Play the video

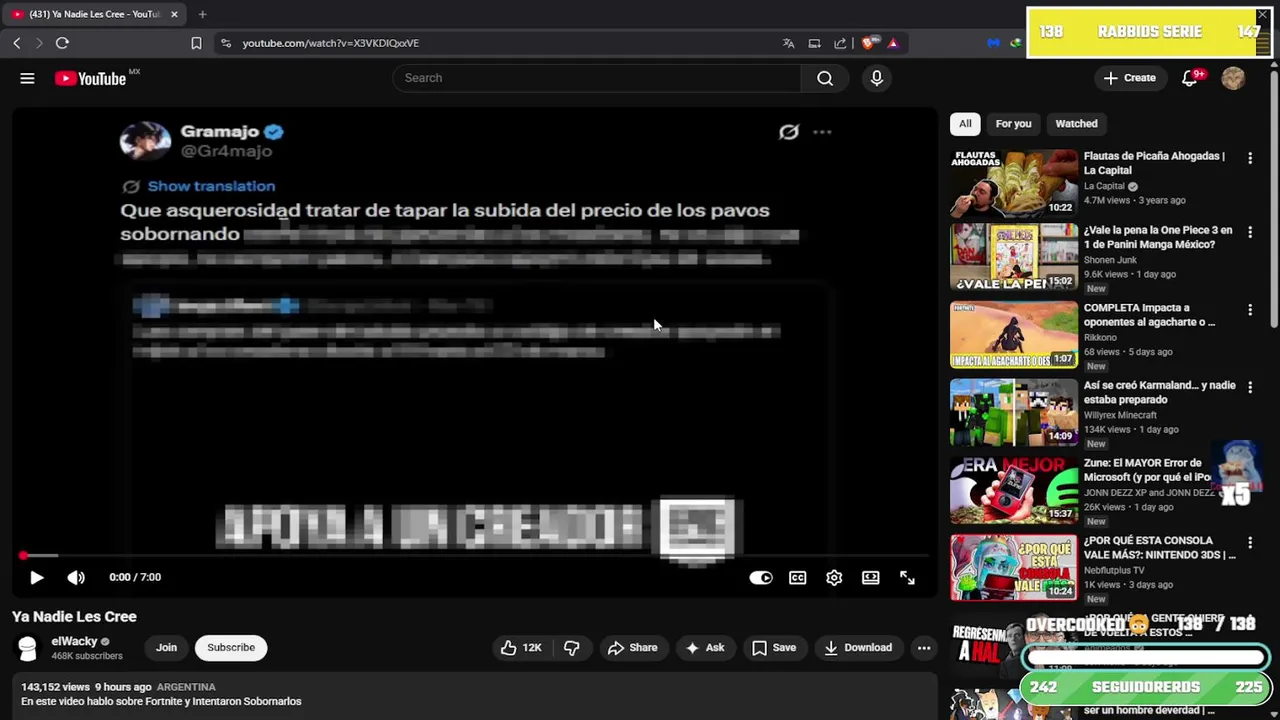[36, 577]
